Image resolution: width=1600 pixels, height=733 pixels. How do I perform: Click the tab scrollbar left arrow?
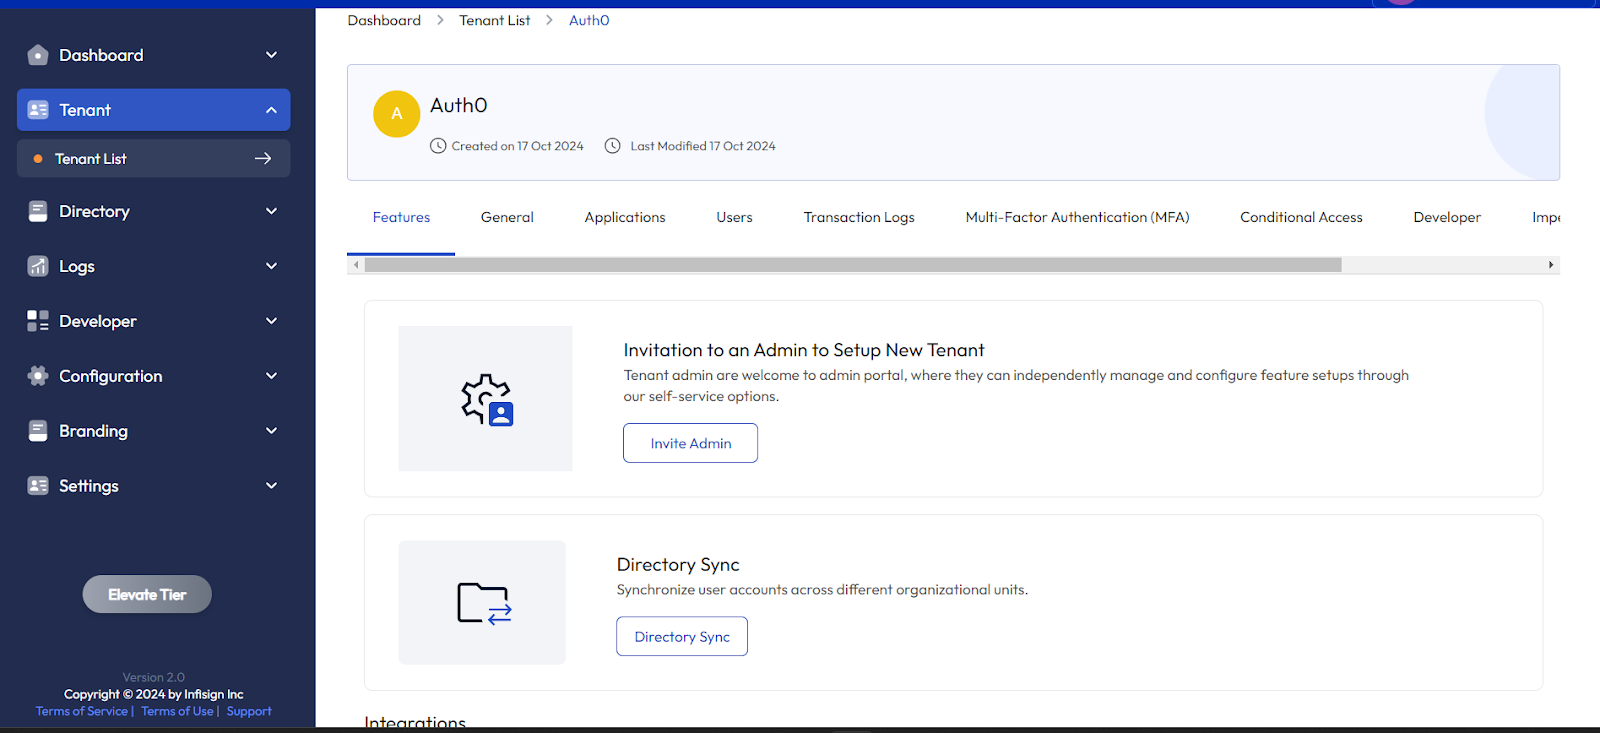click(356, 265)
